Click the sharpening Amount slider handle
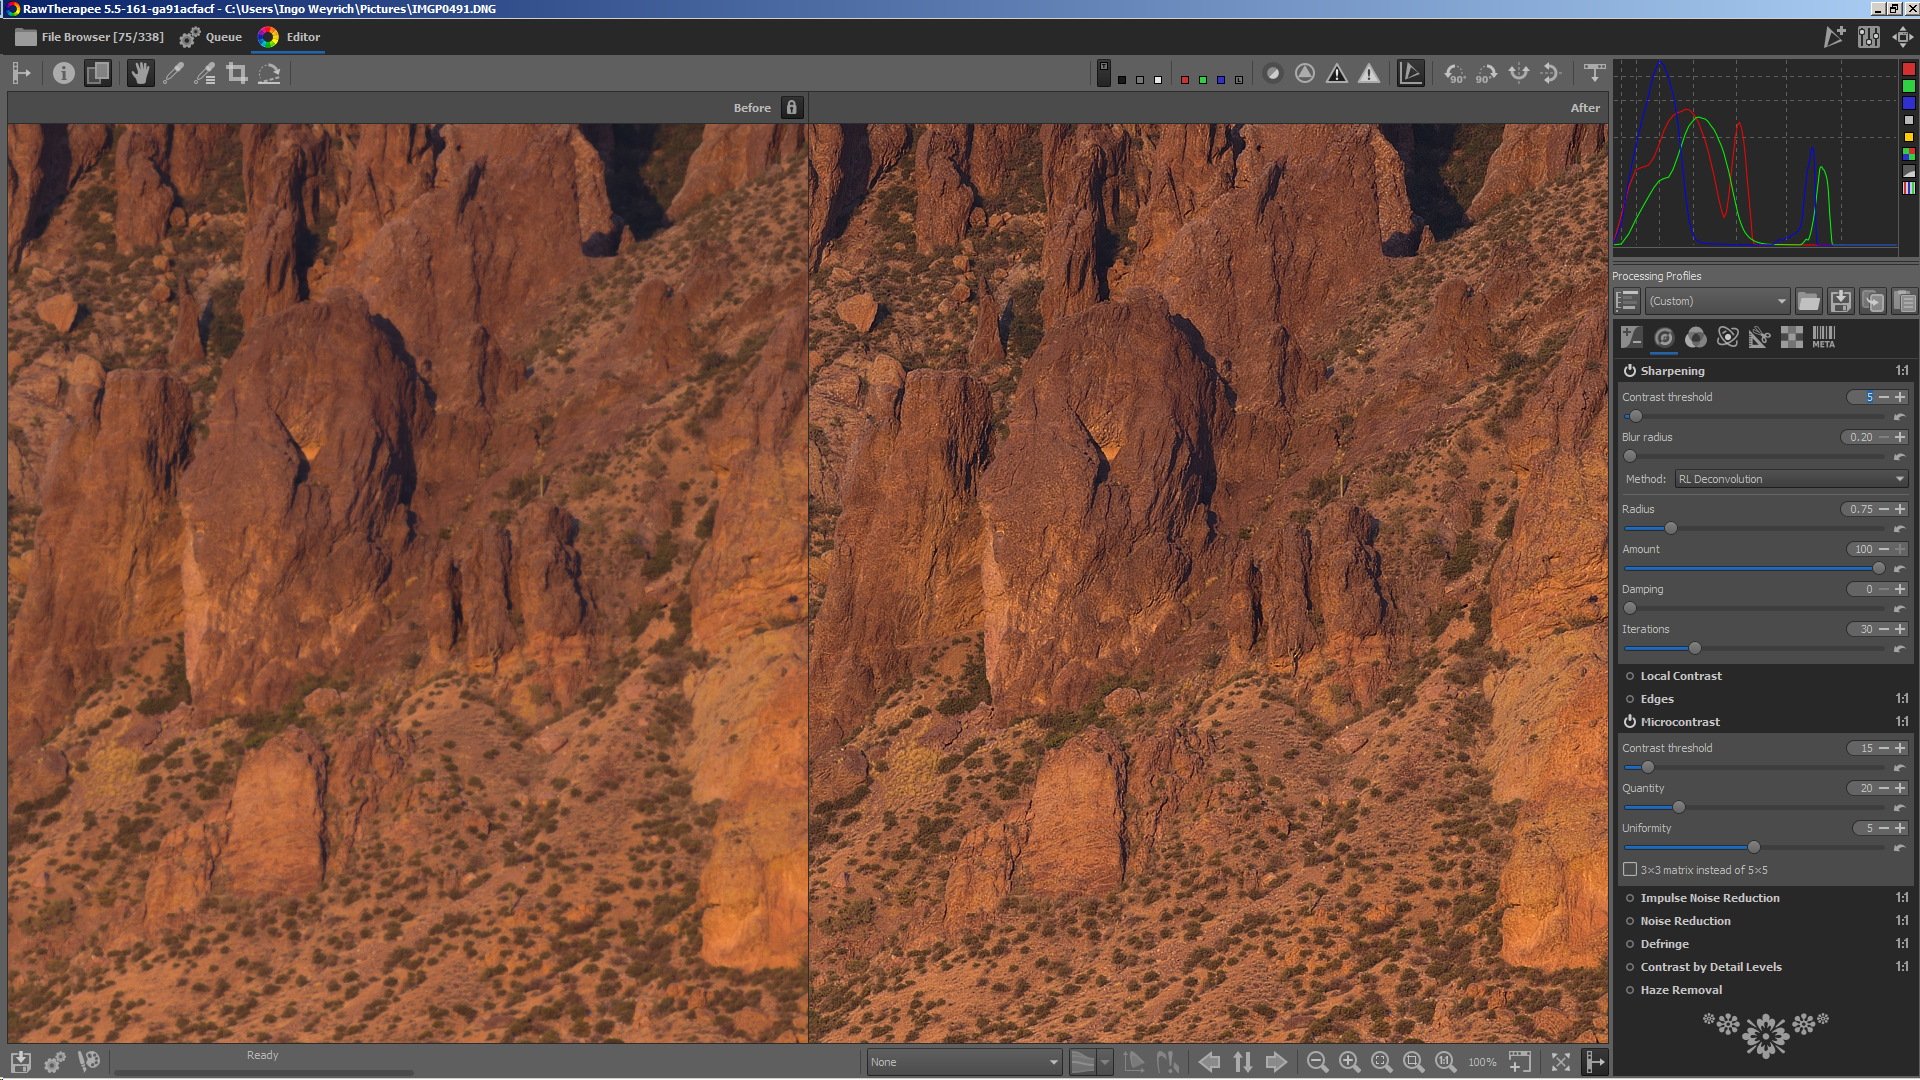Image resolution: width=1920 pixels, height=1080 pixels. [x=1878, y=568]
